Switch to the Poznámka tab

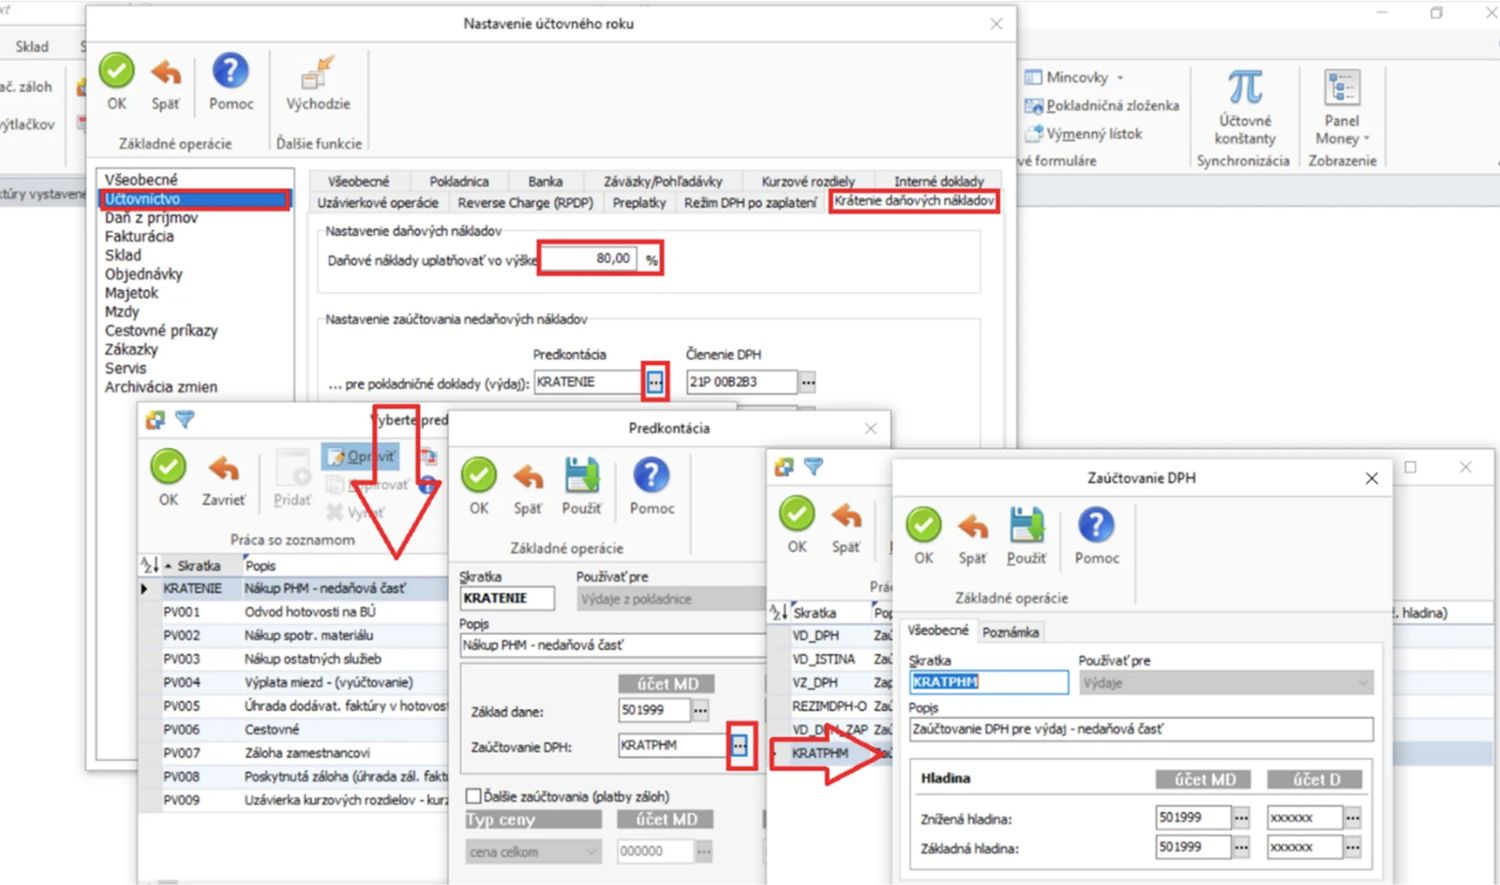(x=1010, y=632)
